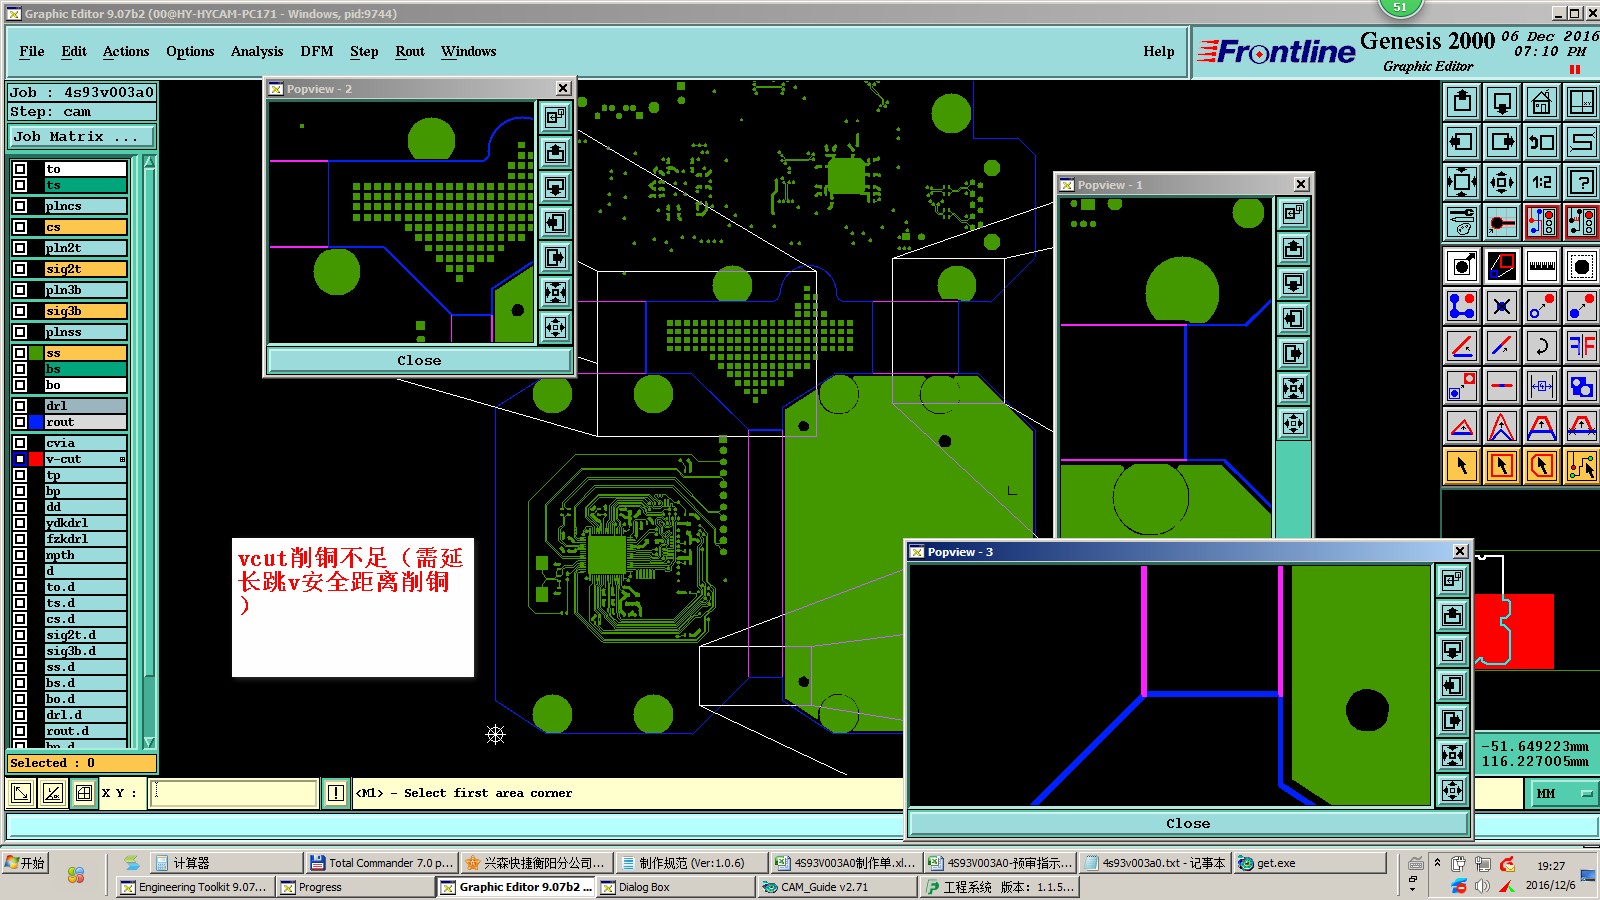1600x900 pixels.
Task: Open the Actions menu
Action: point(126,52)
